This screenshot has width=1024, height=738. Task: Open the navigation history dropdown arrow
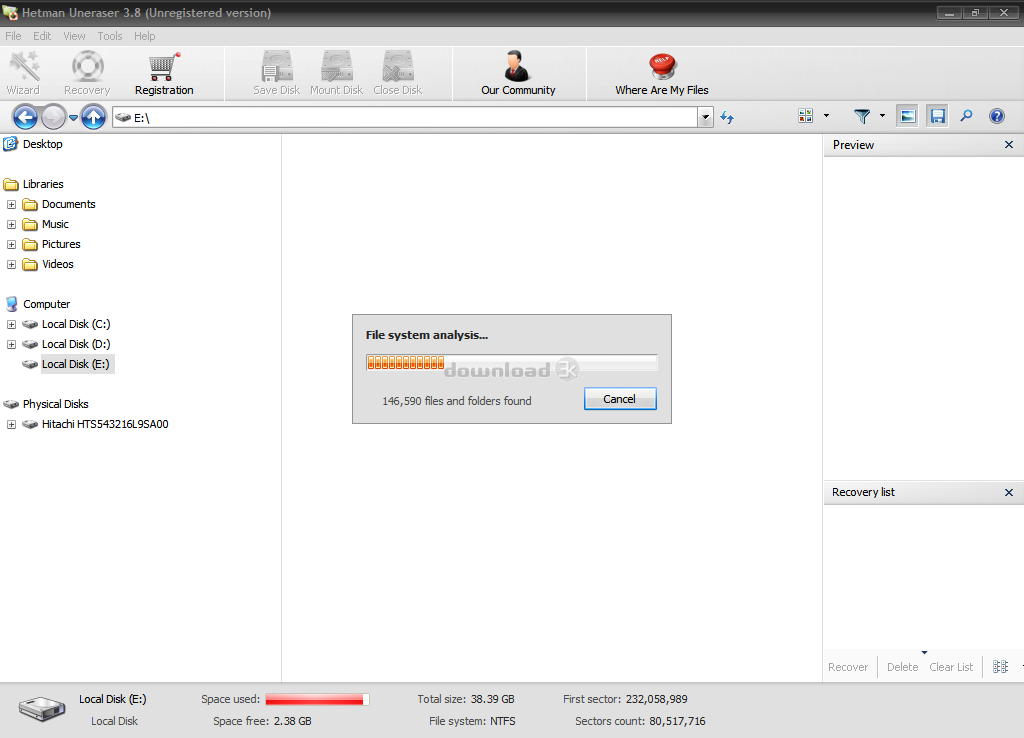[x=73, y=118]
